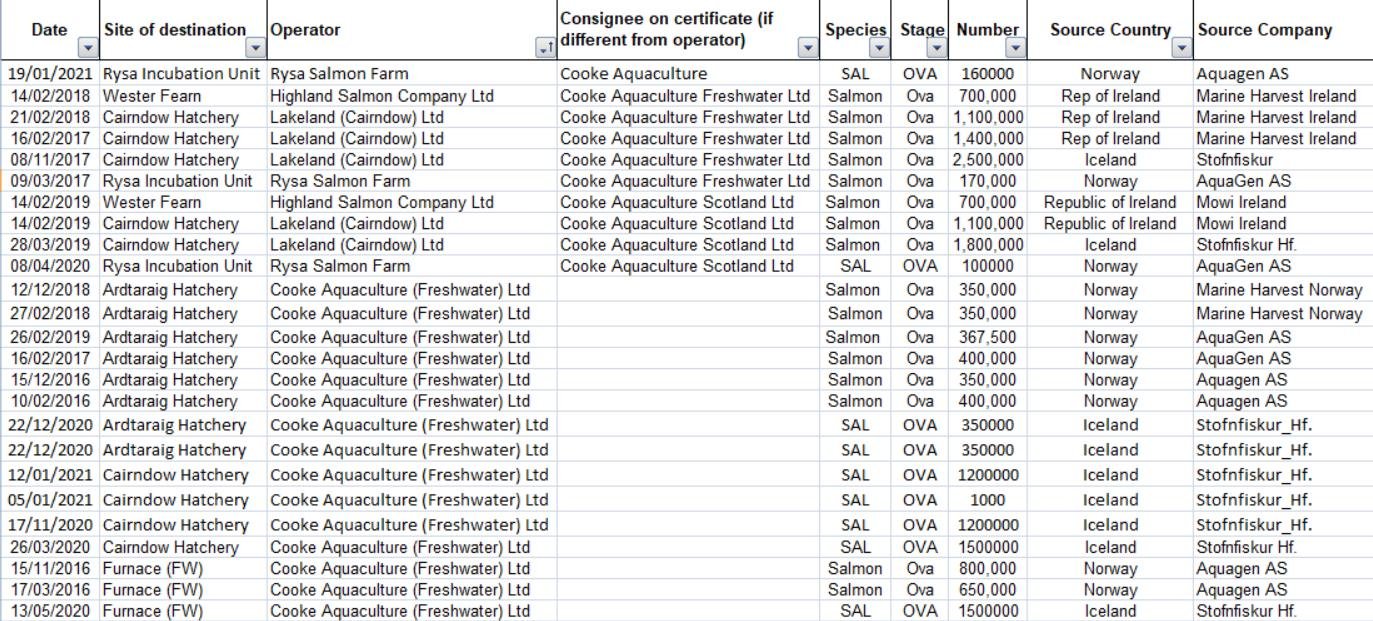Open the Site of destination filter dropdown

[x=256, y=48]
